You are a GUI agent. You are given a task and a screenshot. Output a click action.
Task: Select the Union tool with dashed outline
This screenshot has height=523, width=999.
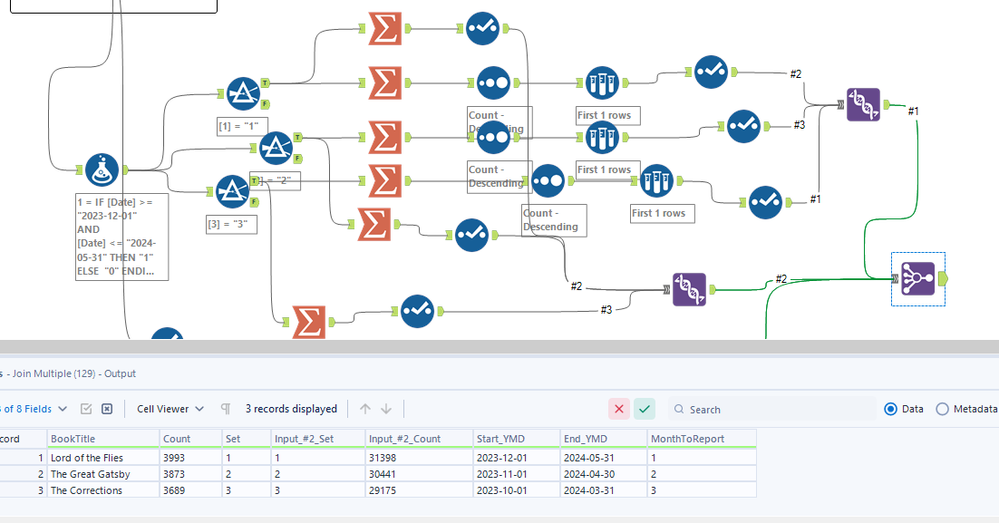[x=918, y=279]
